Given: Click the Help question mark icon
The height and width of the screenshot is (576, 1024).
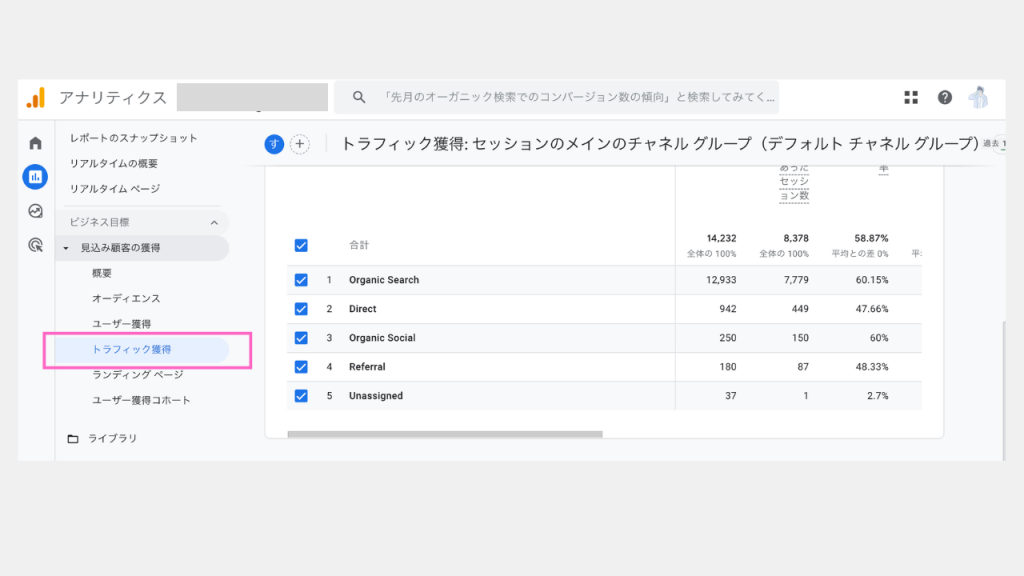Looking at the screenshot, I should [x=945, y=97].
